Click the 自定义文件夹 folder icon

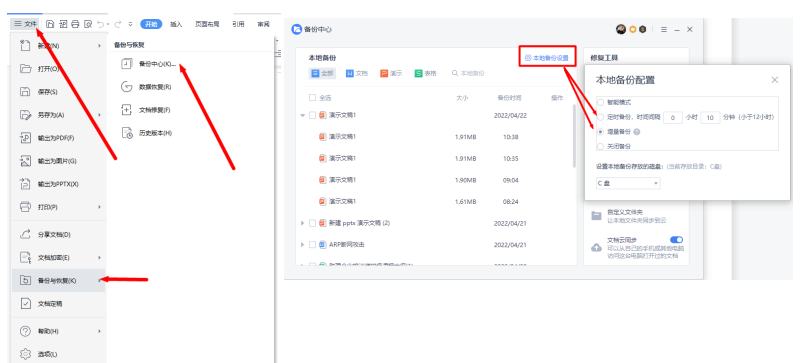(596, 216)
